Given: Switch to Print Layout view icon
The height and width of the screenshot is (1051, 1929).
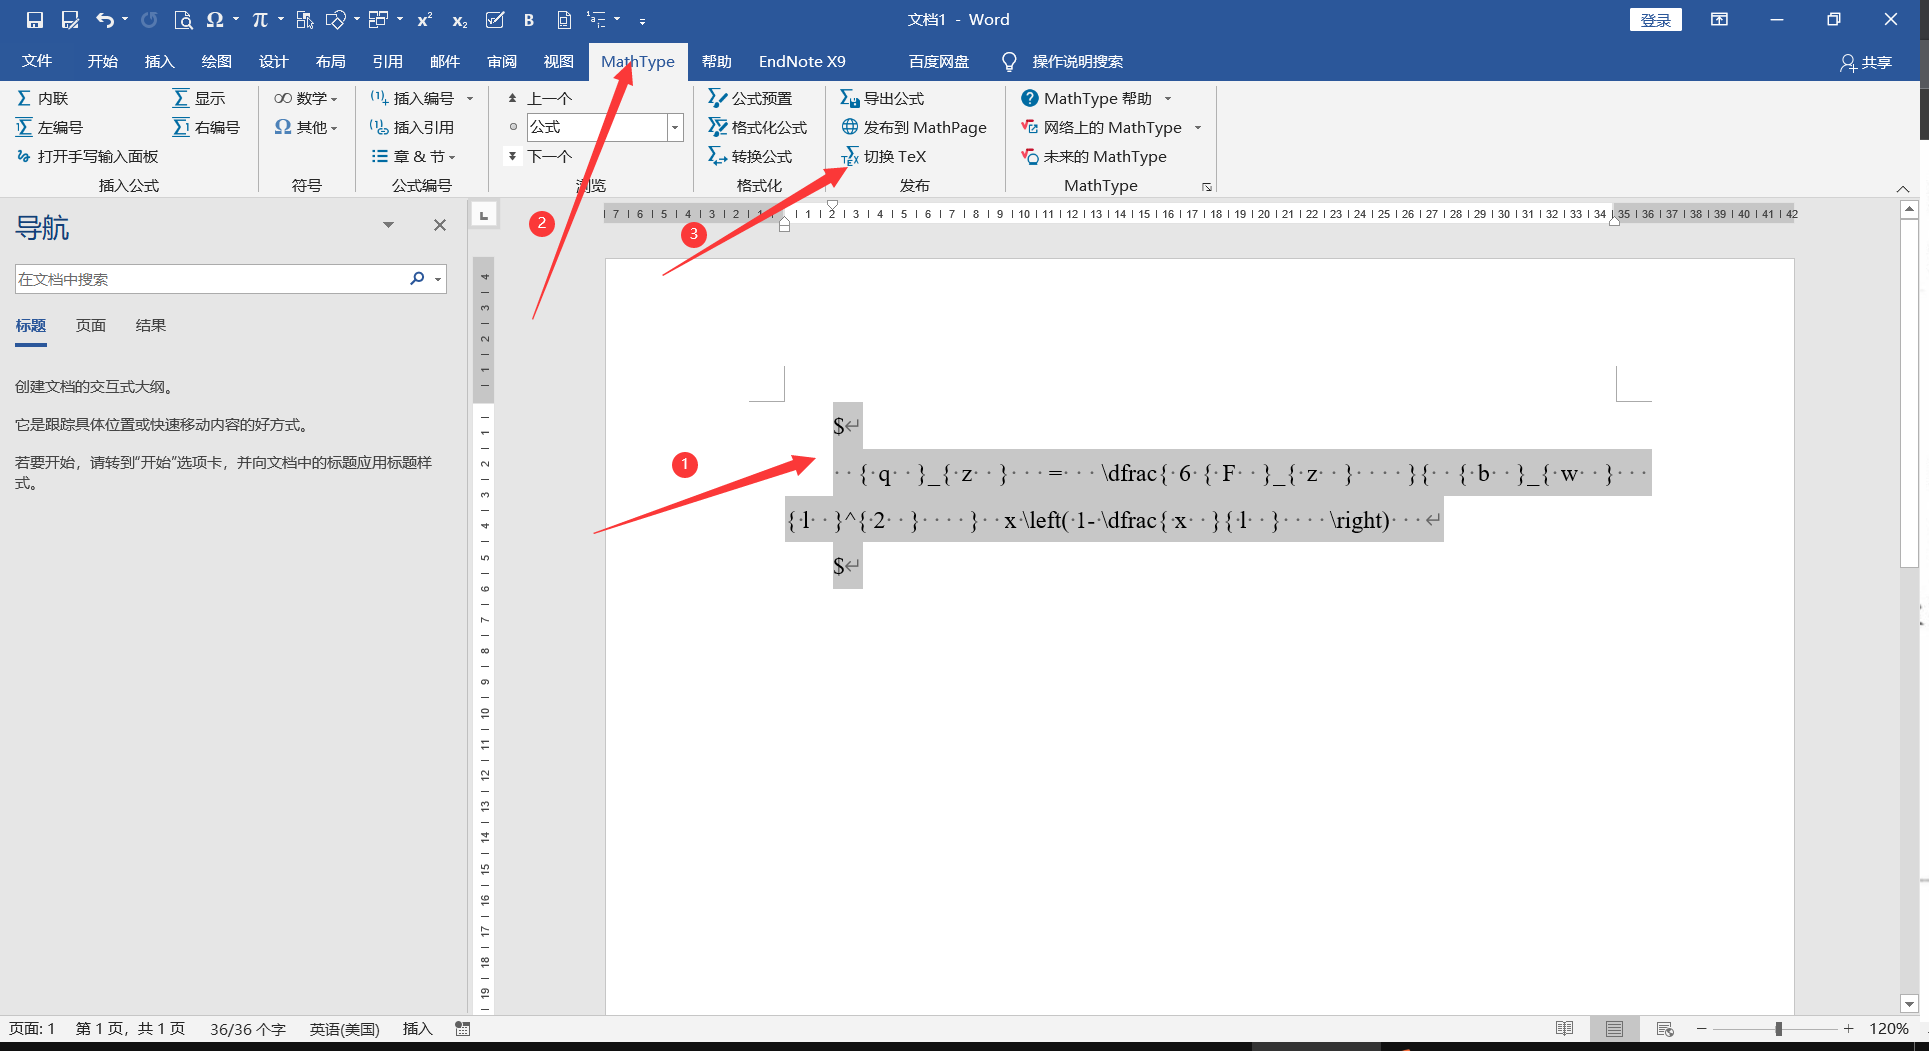Looking at the screenshot, I should coord(1614,1029).
